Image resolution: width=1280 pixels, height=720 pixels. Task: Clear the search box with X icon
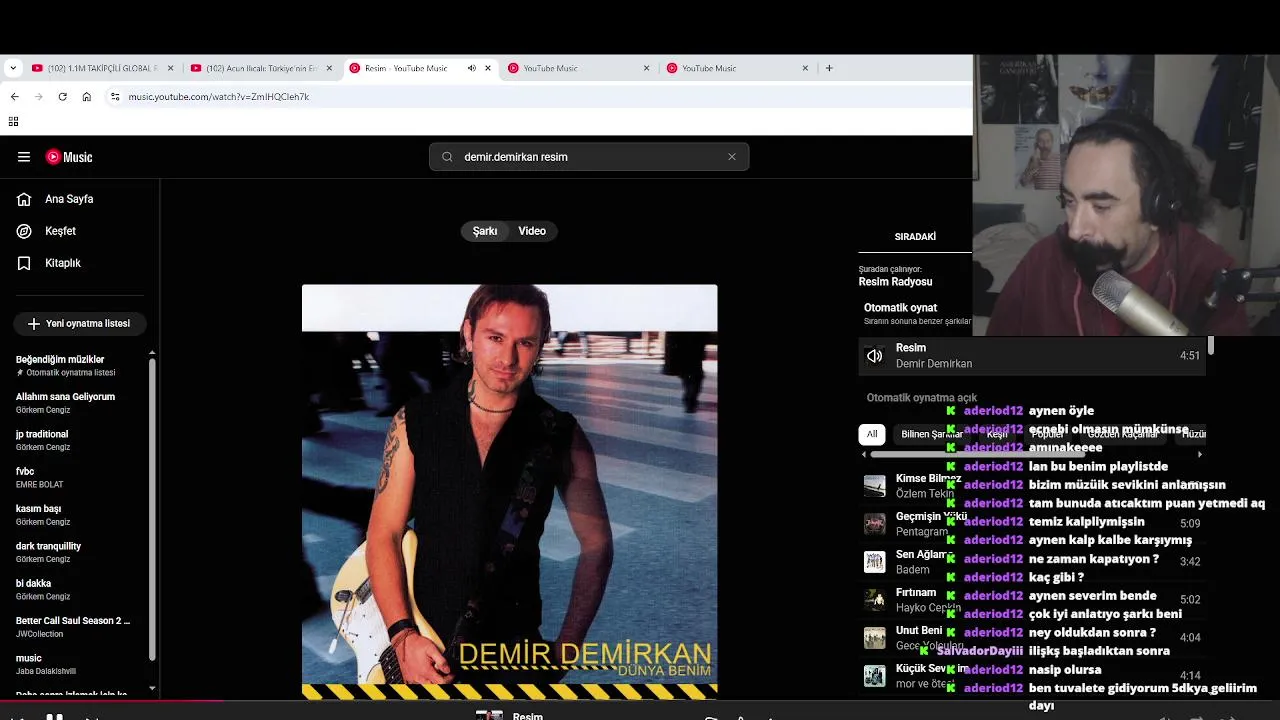tap(732, 157)
